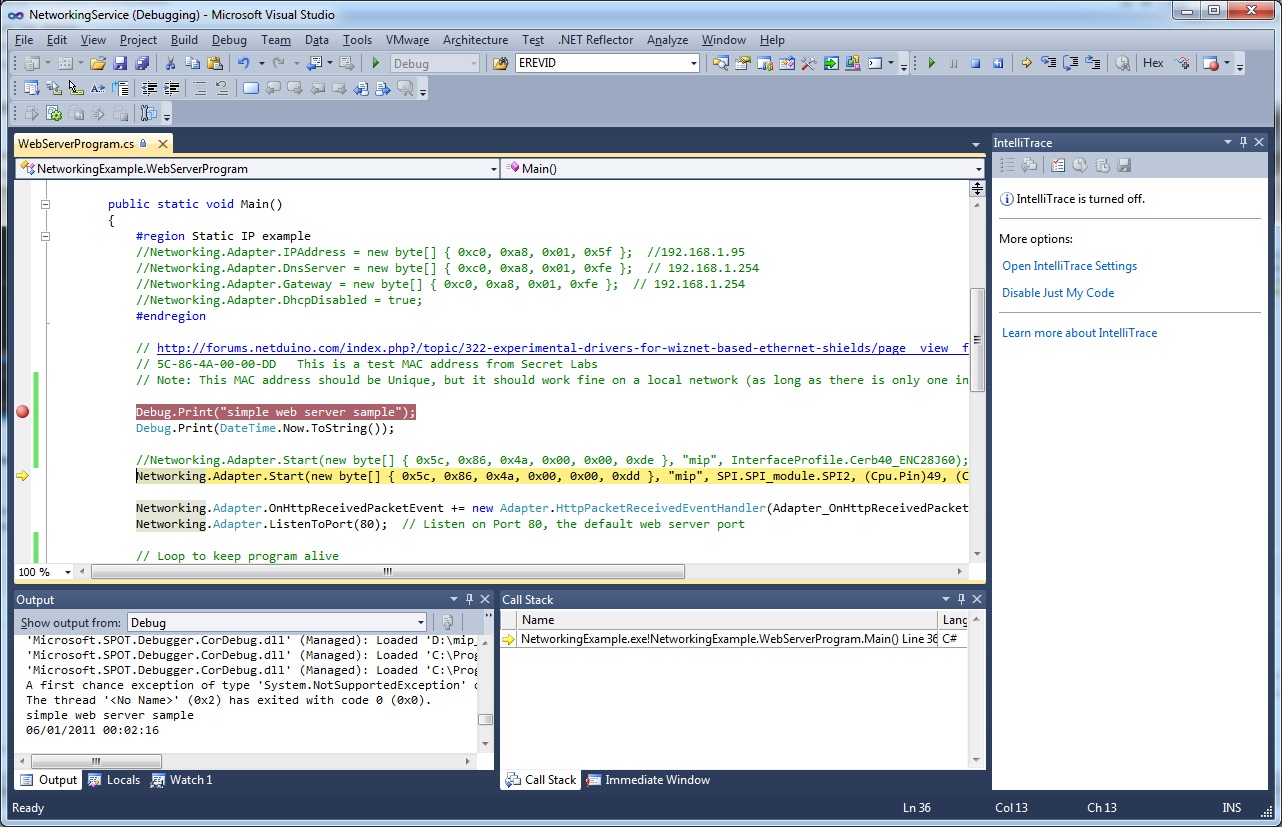Viewport: 1282px width, 827px height.
Task: Toggle Hex display in debug toolbar
Action: (x=1153, y=63)
